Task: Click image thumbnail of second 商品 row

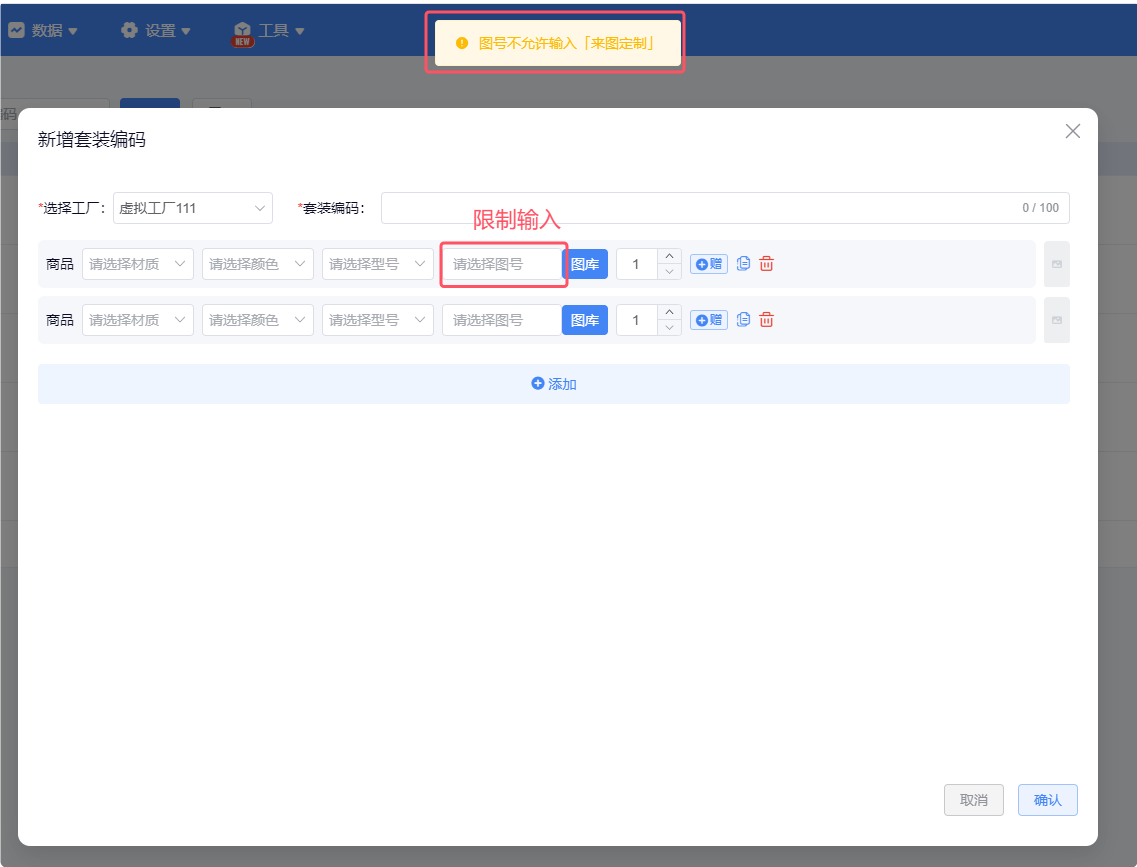Action: [1057, 320]
